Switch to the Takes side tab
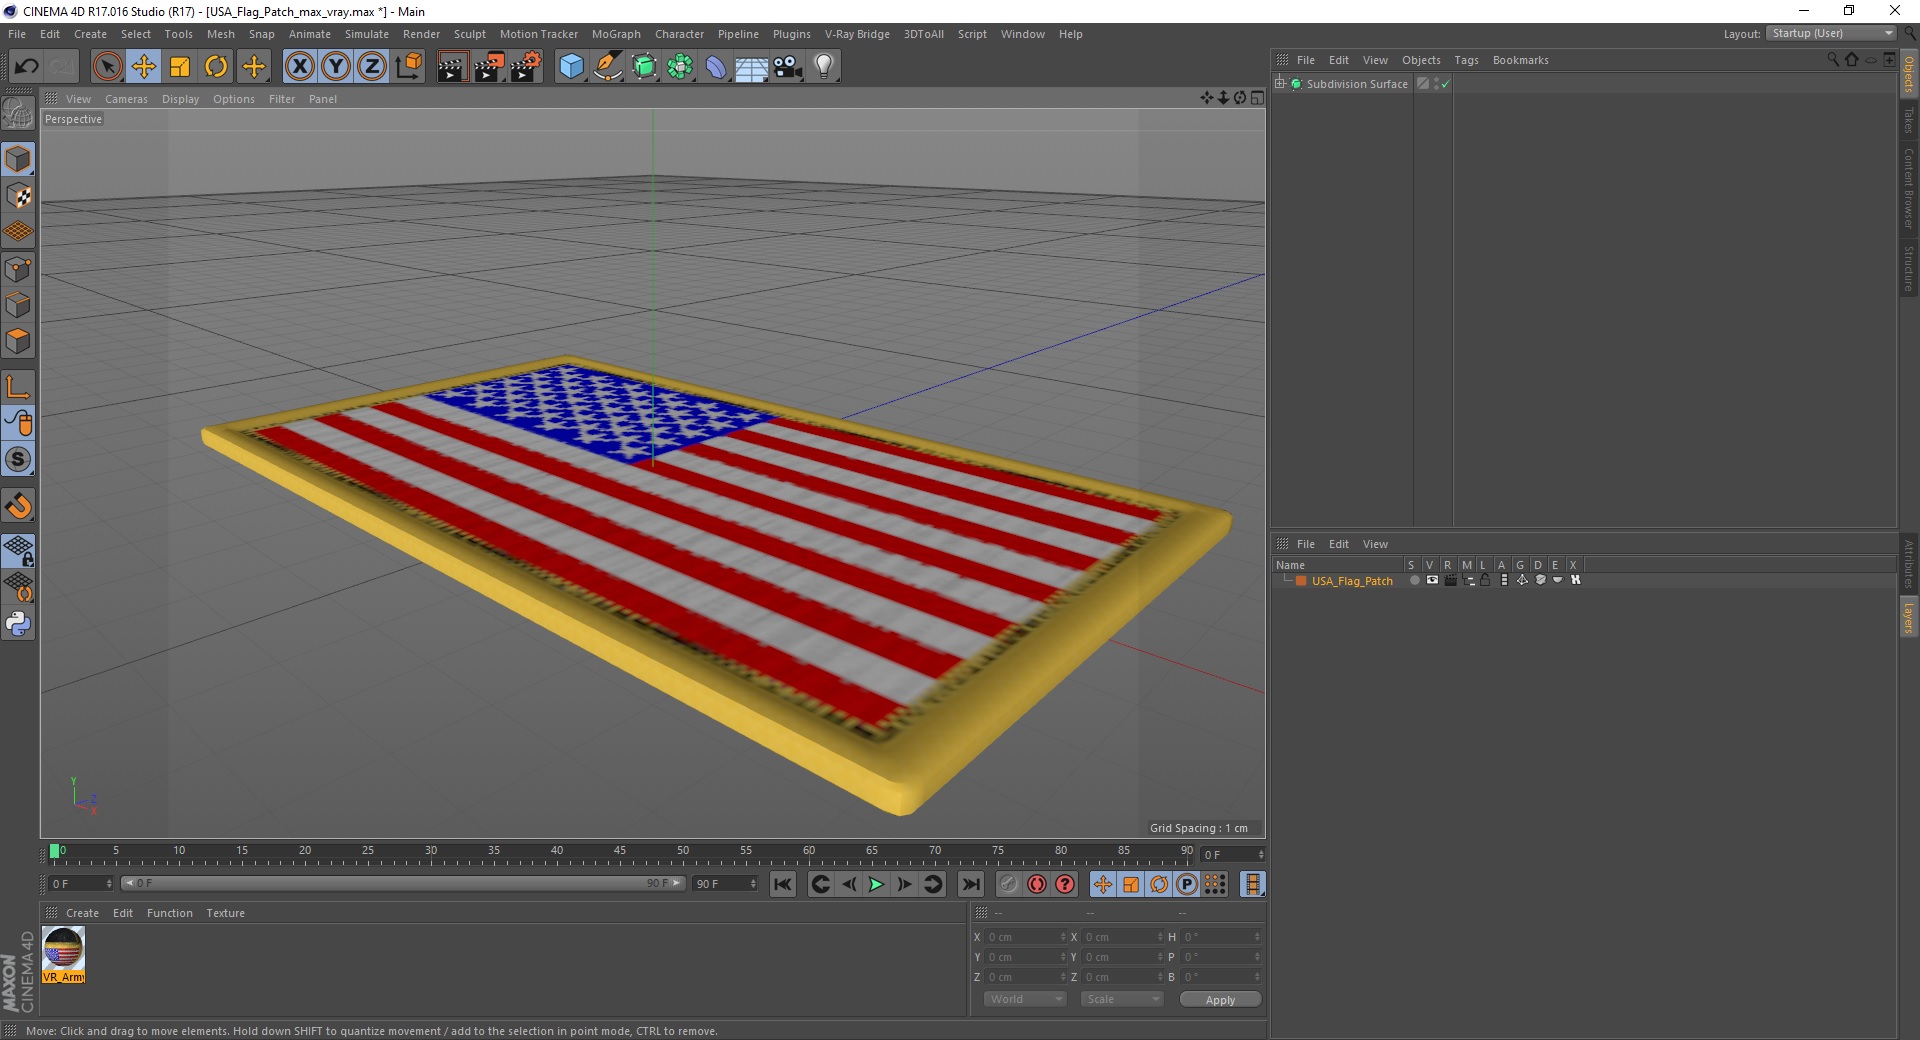 coord(1909,121)
